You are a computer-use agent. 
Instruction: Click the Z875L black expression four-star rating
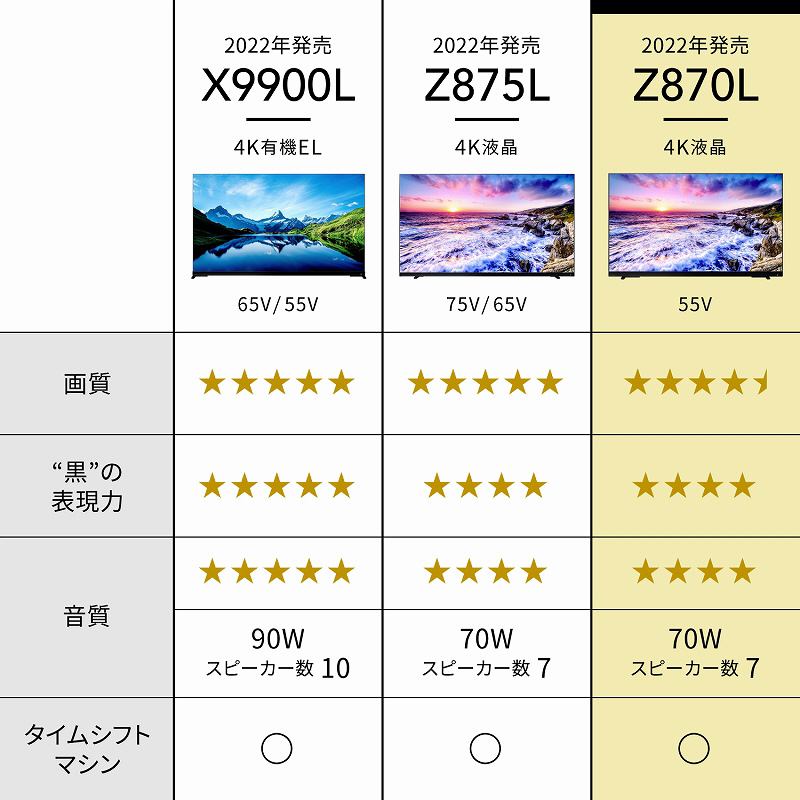485,486
